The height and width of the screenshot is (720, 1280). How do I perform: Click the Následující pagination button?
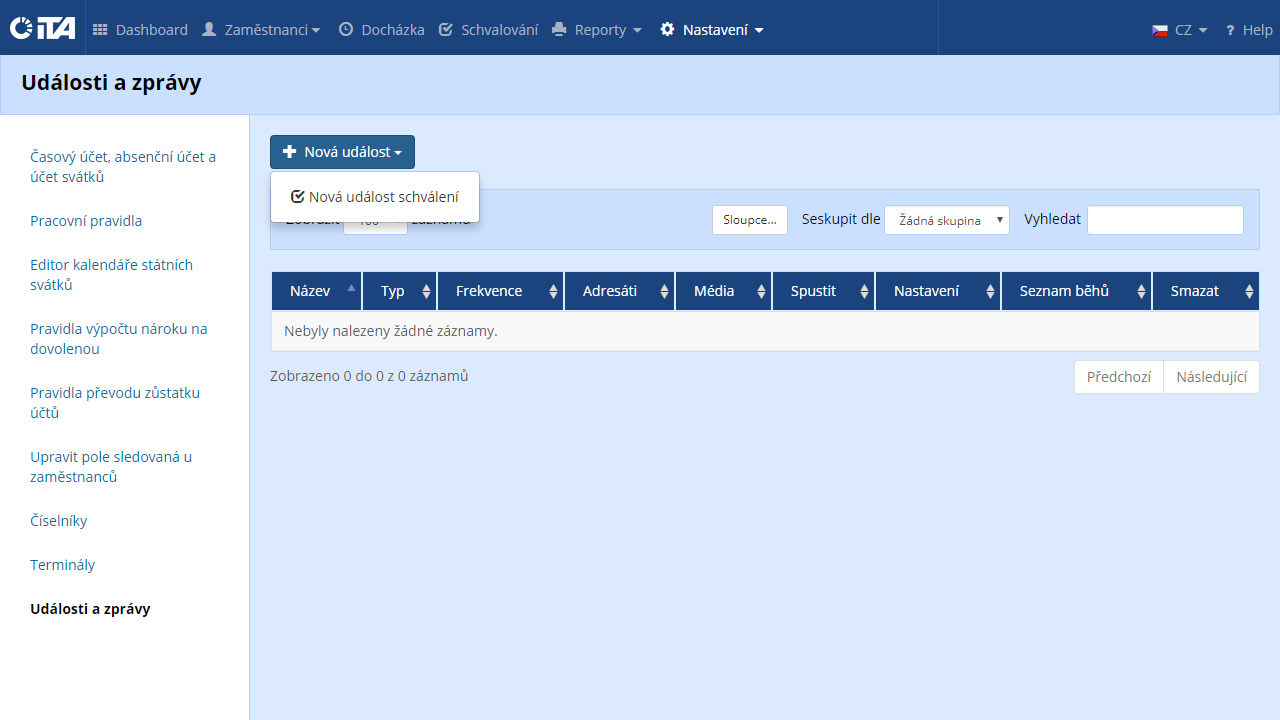pos(1211,377)
